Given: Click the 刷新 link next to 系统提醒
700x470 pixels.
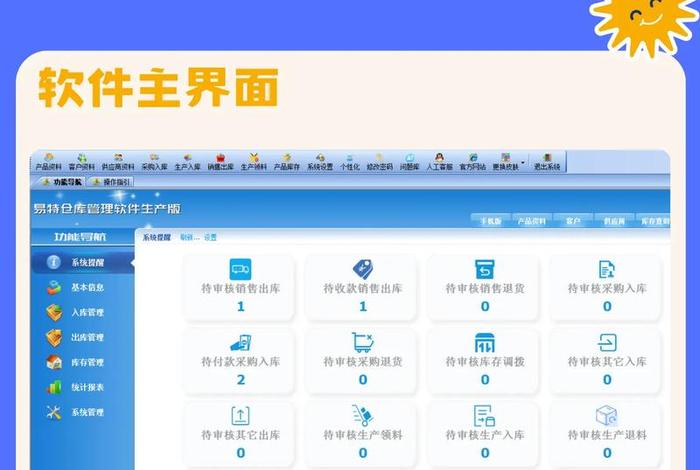Looking at the screenshot, I should 189,237.
